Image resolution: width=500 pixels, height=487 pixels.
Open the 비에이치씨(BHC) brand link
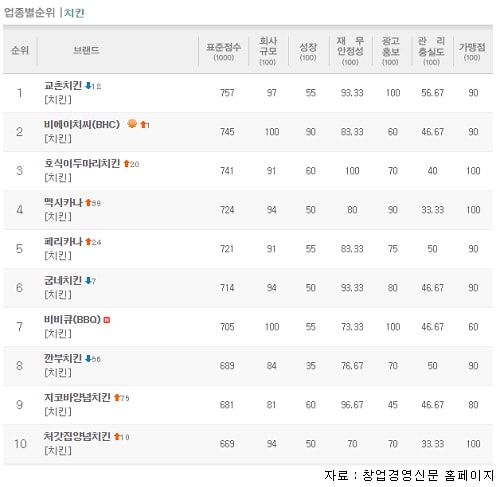tap(82, 125)
